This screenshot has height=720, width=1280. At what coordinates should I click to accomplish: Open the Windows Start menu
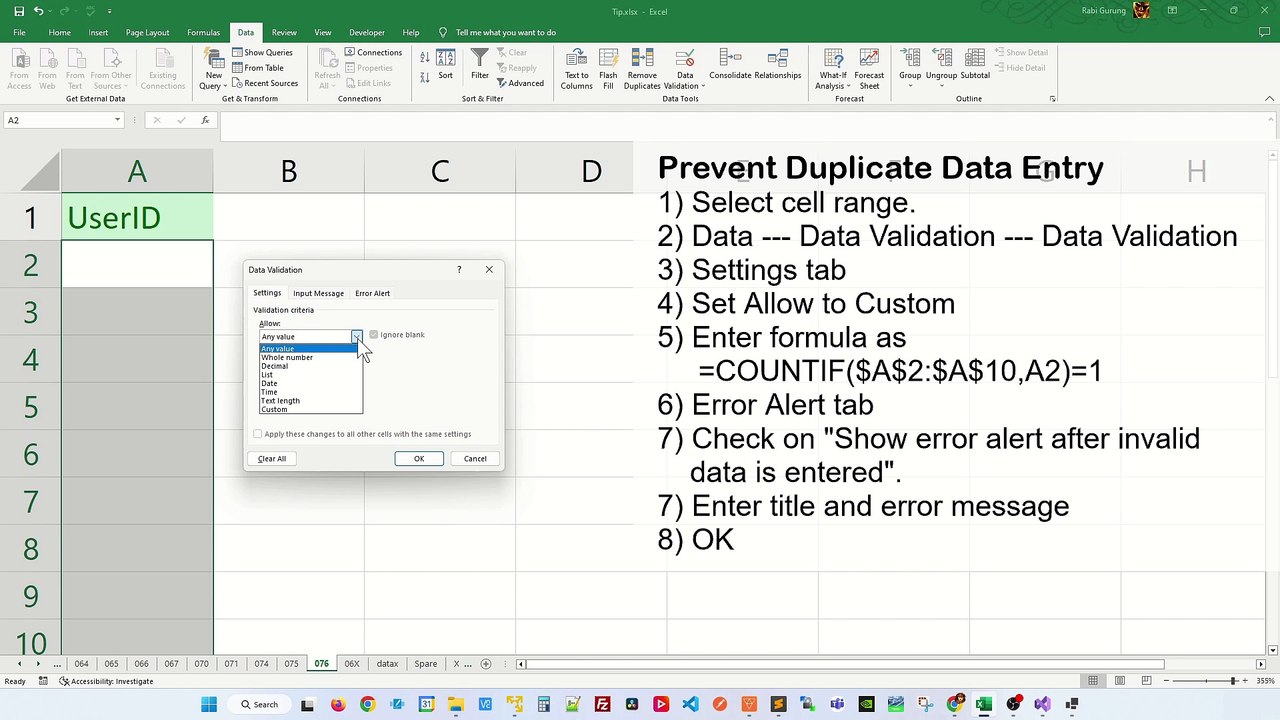[209, 704]
